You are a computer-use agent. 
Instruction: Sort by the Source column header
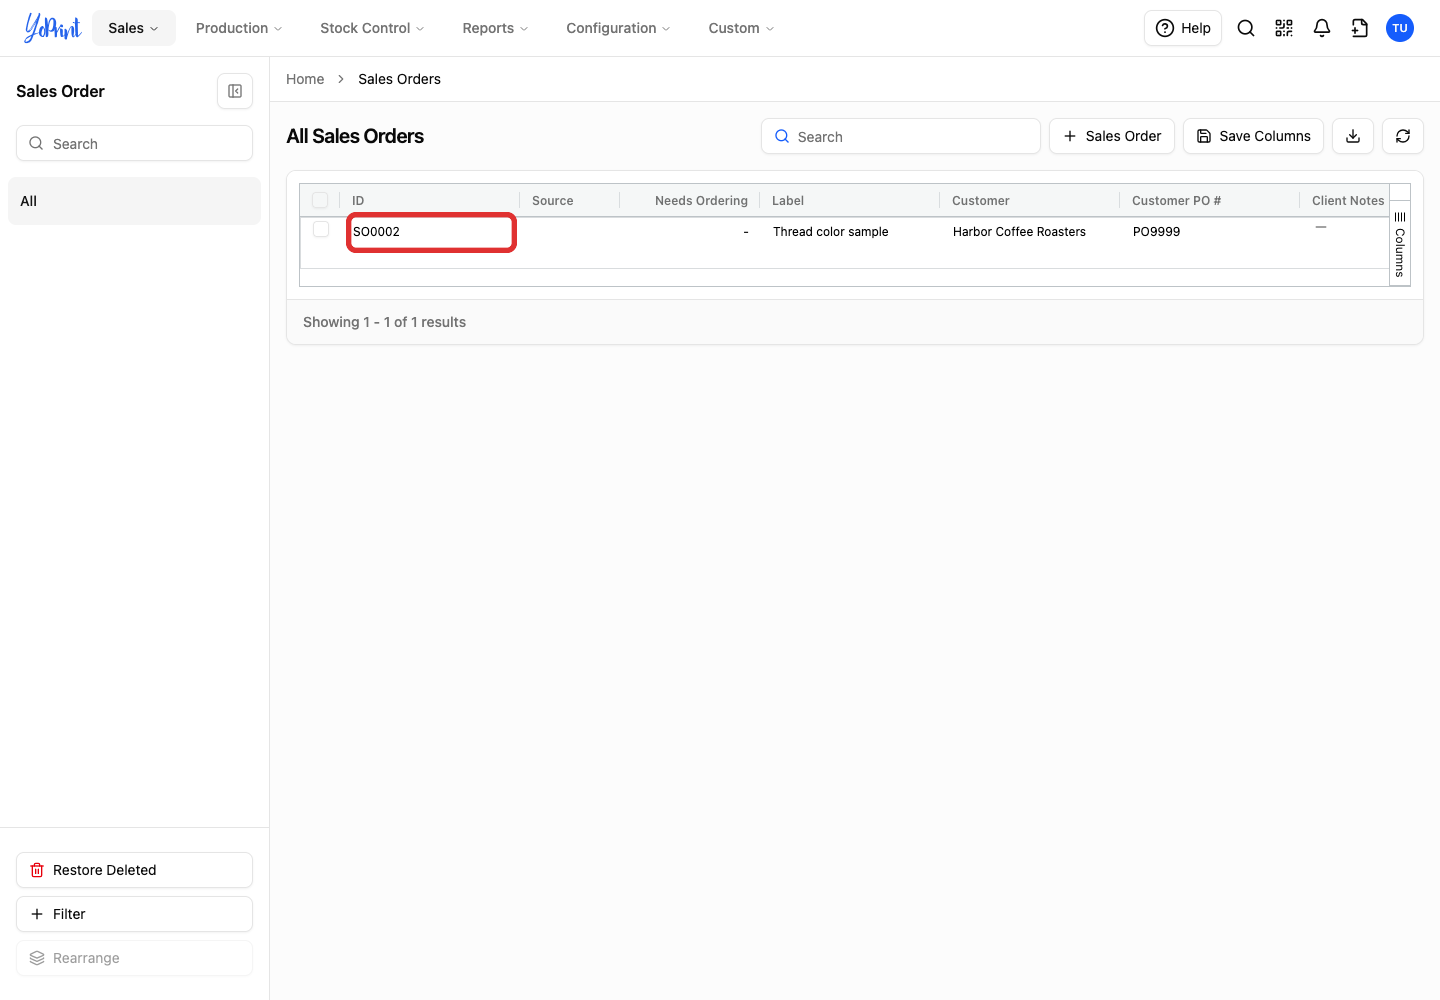(570, 200)
